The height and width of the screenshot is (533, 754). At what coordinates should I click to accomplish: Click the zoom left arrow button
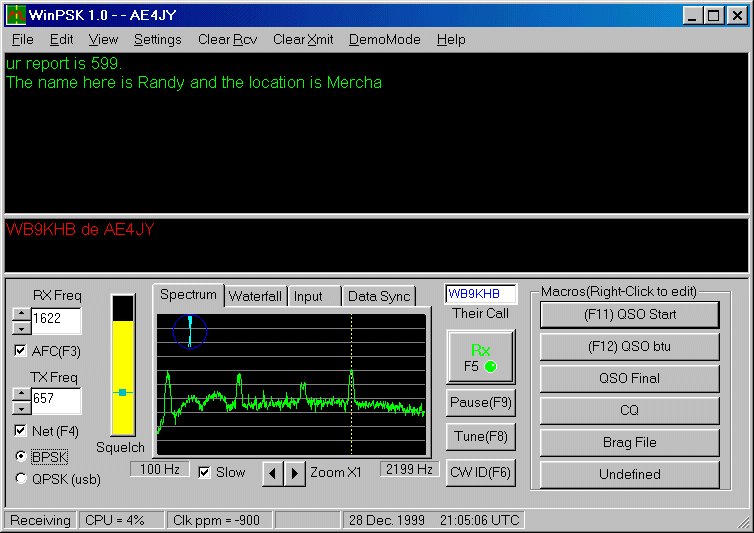272,473
